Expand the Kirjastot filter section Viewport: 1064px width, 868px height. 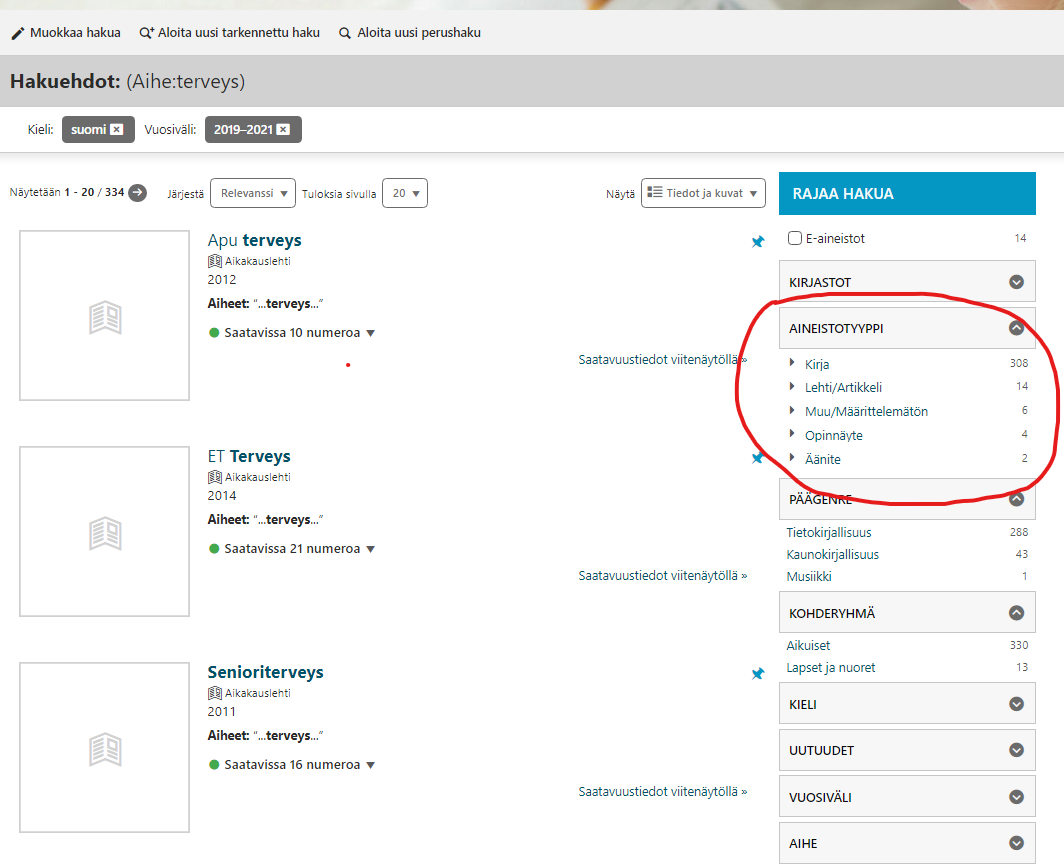1016,282
